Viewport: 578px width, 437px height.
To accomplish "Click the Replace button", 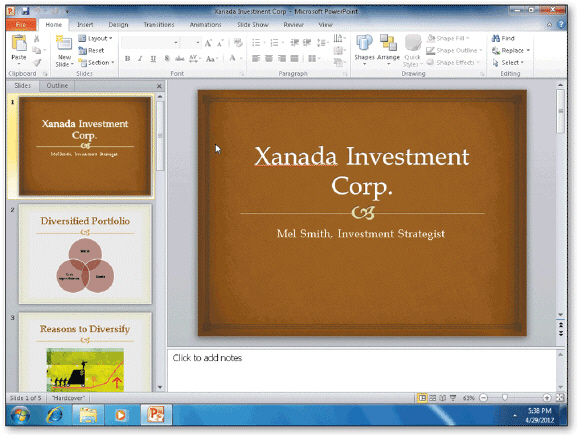I will tap(511, 51).
